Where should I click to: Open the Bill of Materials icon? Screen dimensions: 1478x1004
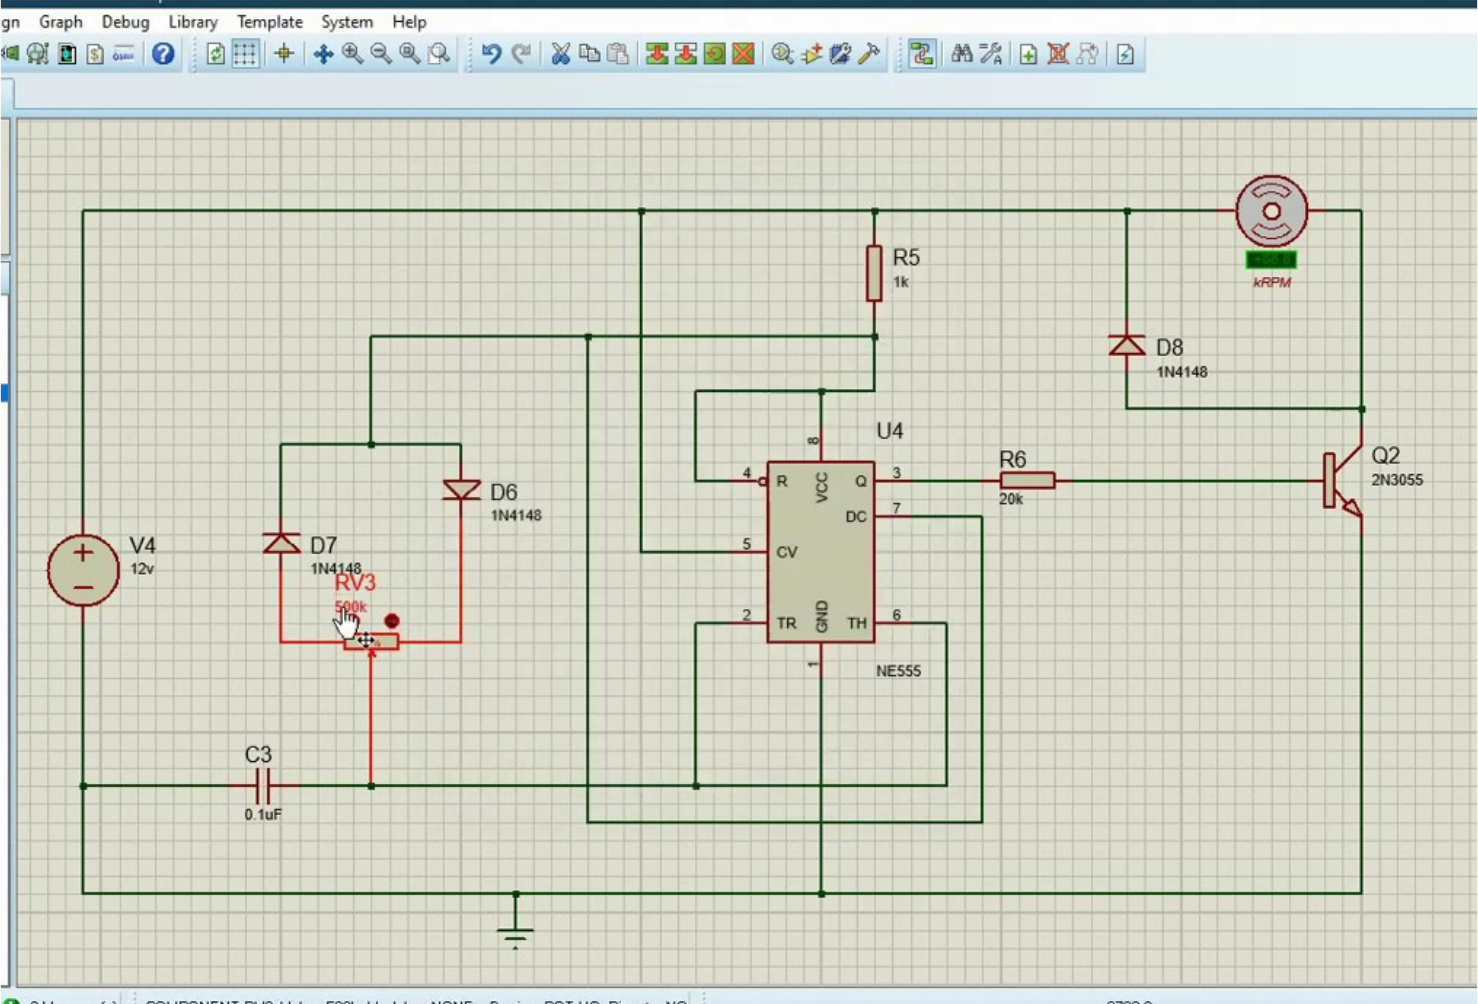95,54
